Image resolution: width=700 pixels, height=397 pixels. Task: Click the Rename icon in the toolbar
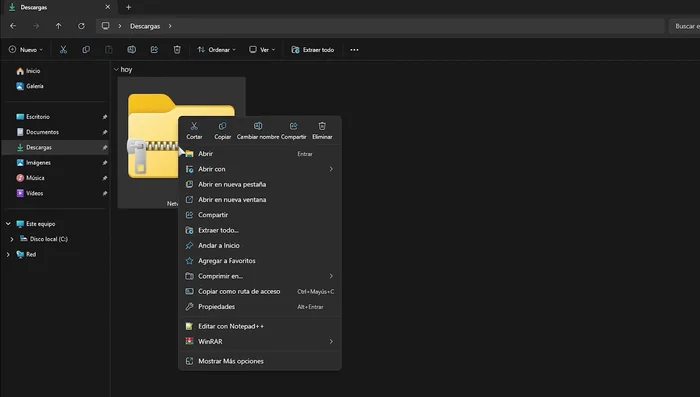(131, 50)
